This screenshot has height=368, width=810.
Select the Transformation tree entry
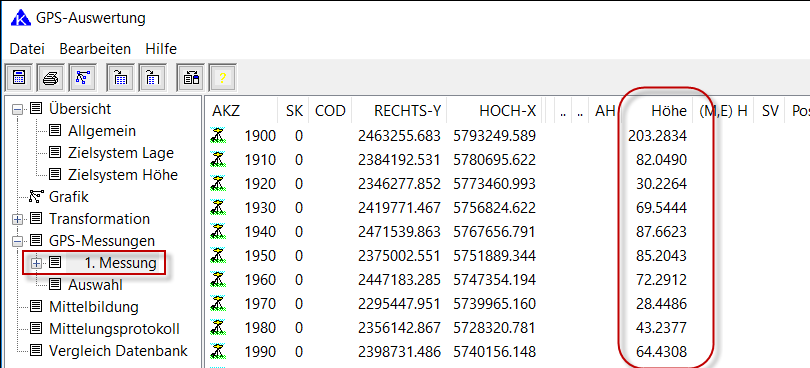99,219
